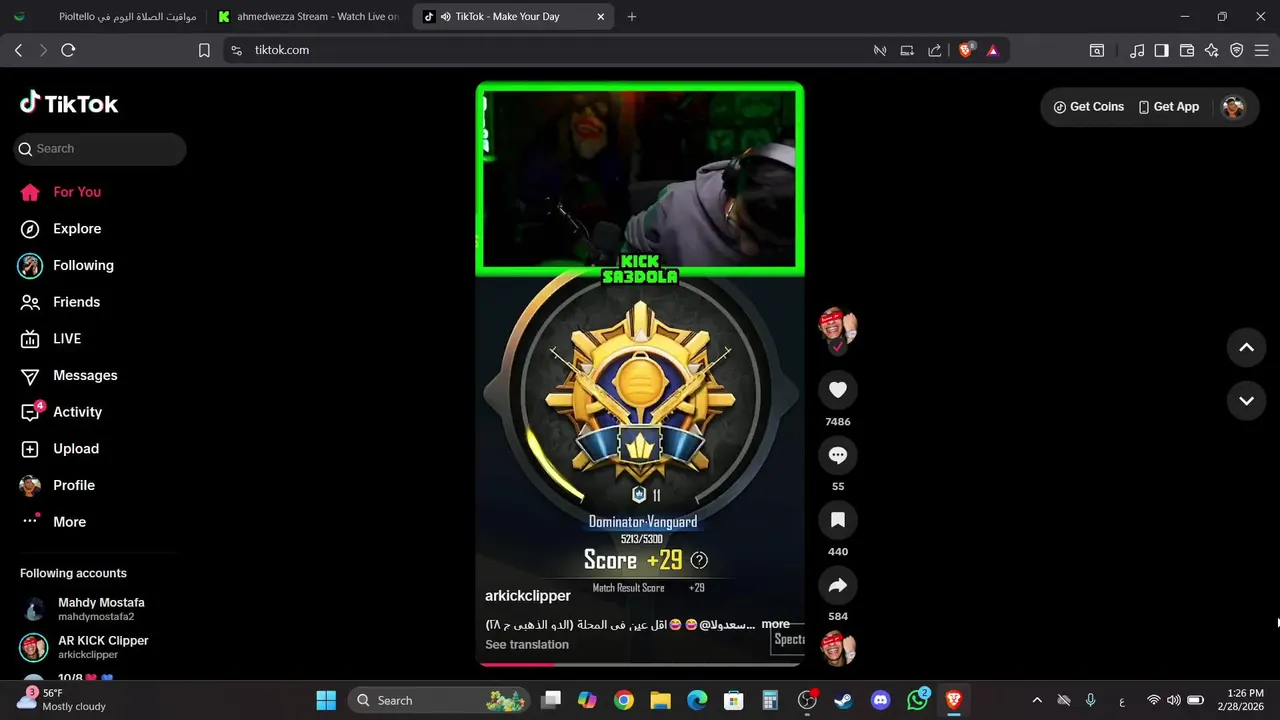1280x720 pixels.
Task: Open Activity notifications
Action: point(62,412)
